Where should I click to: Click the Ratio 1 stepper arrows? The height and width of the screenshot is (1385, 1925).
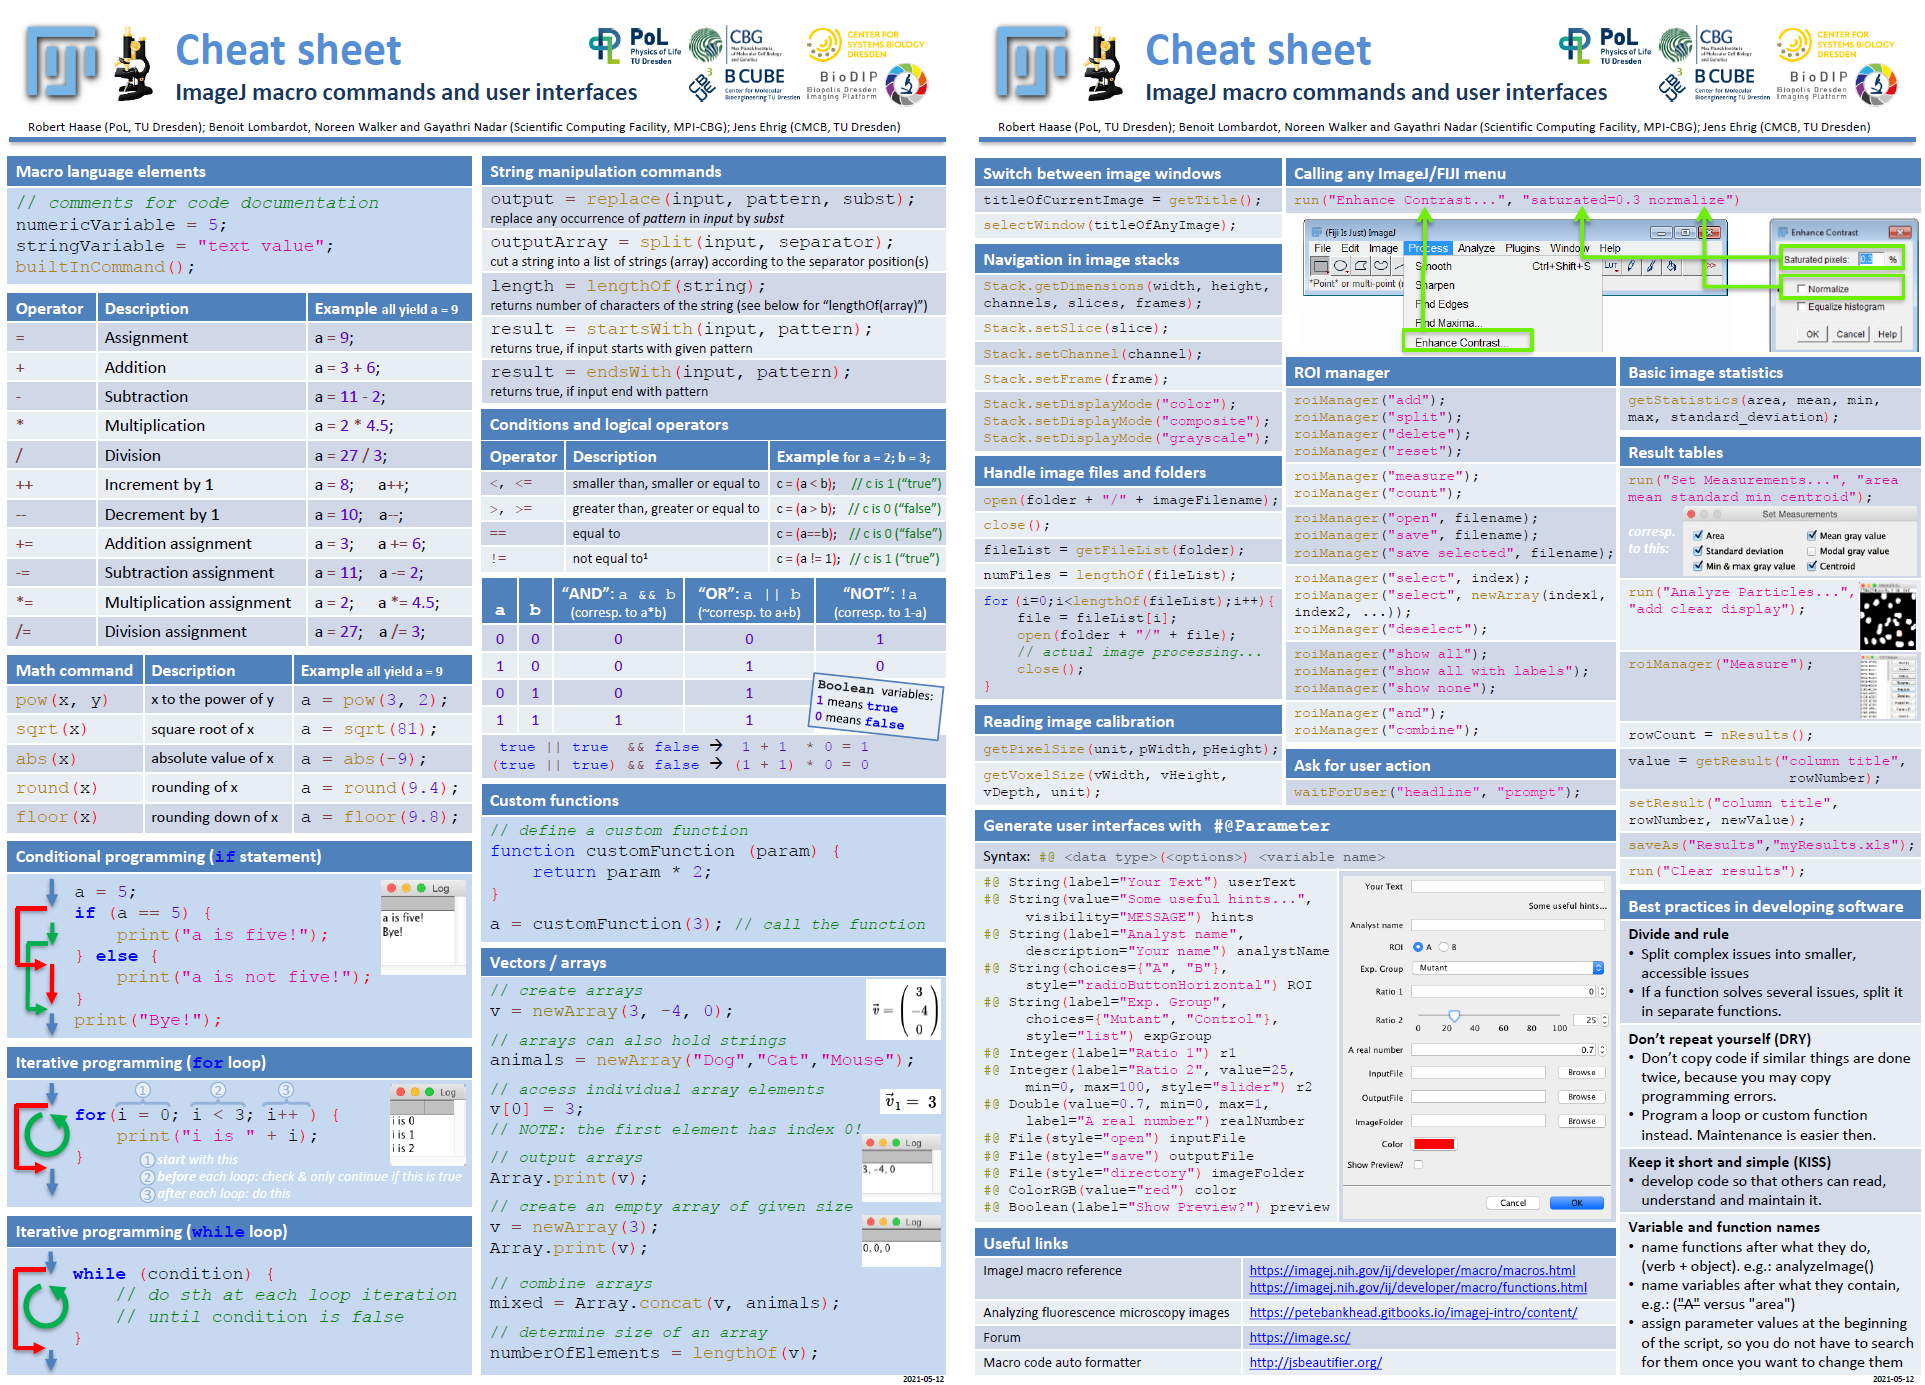pyautogui.click(x=1602, y=992)
